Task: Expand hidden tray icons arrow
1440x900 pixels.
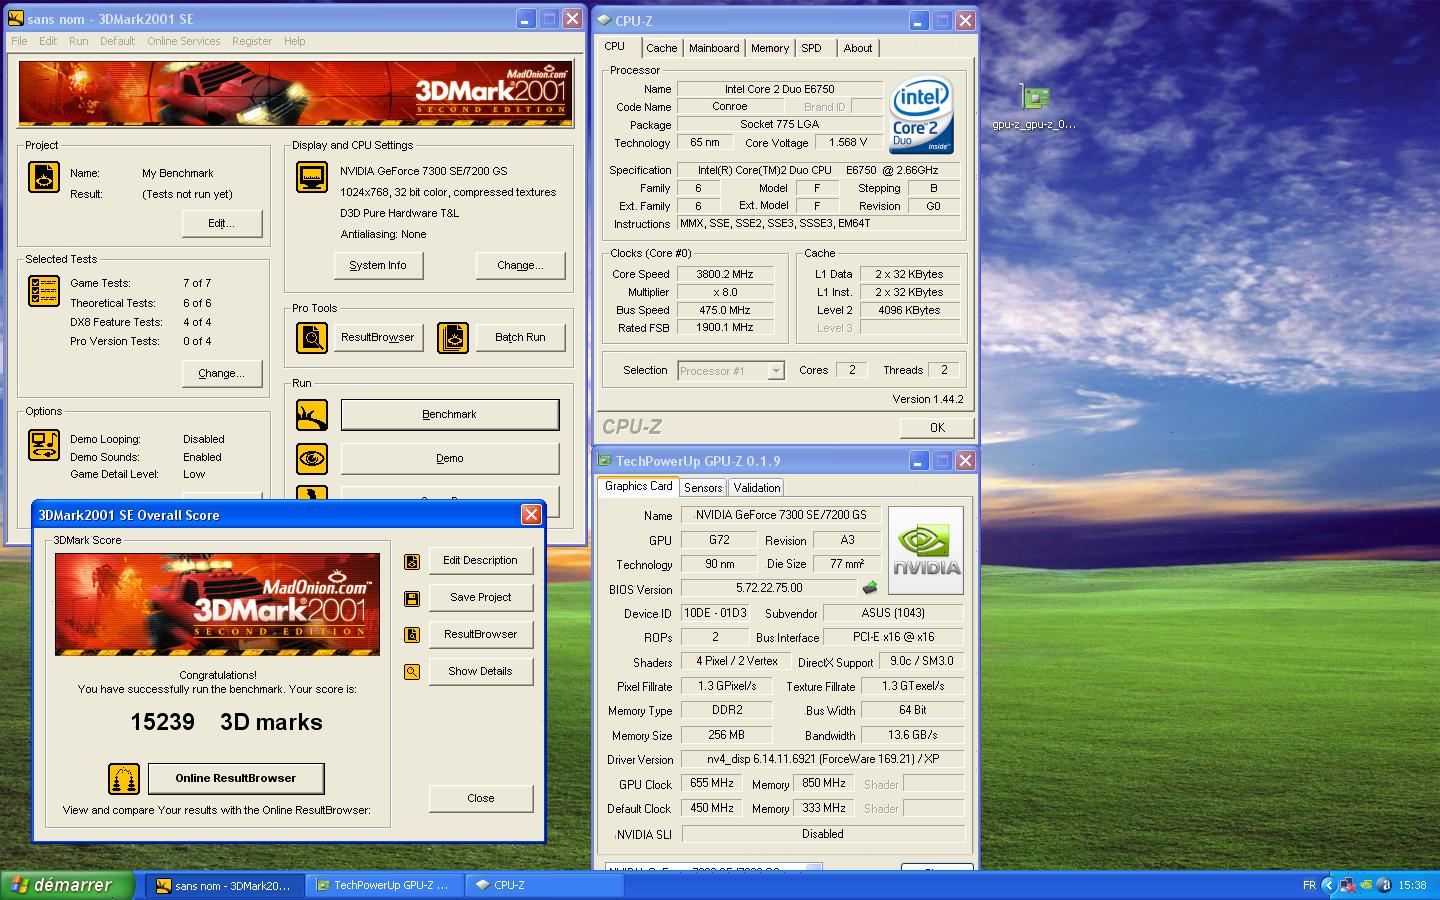Action: [1328, 885]
